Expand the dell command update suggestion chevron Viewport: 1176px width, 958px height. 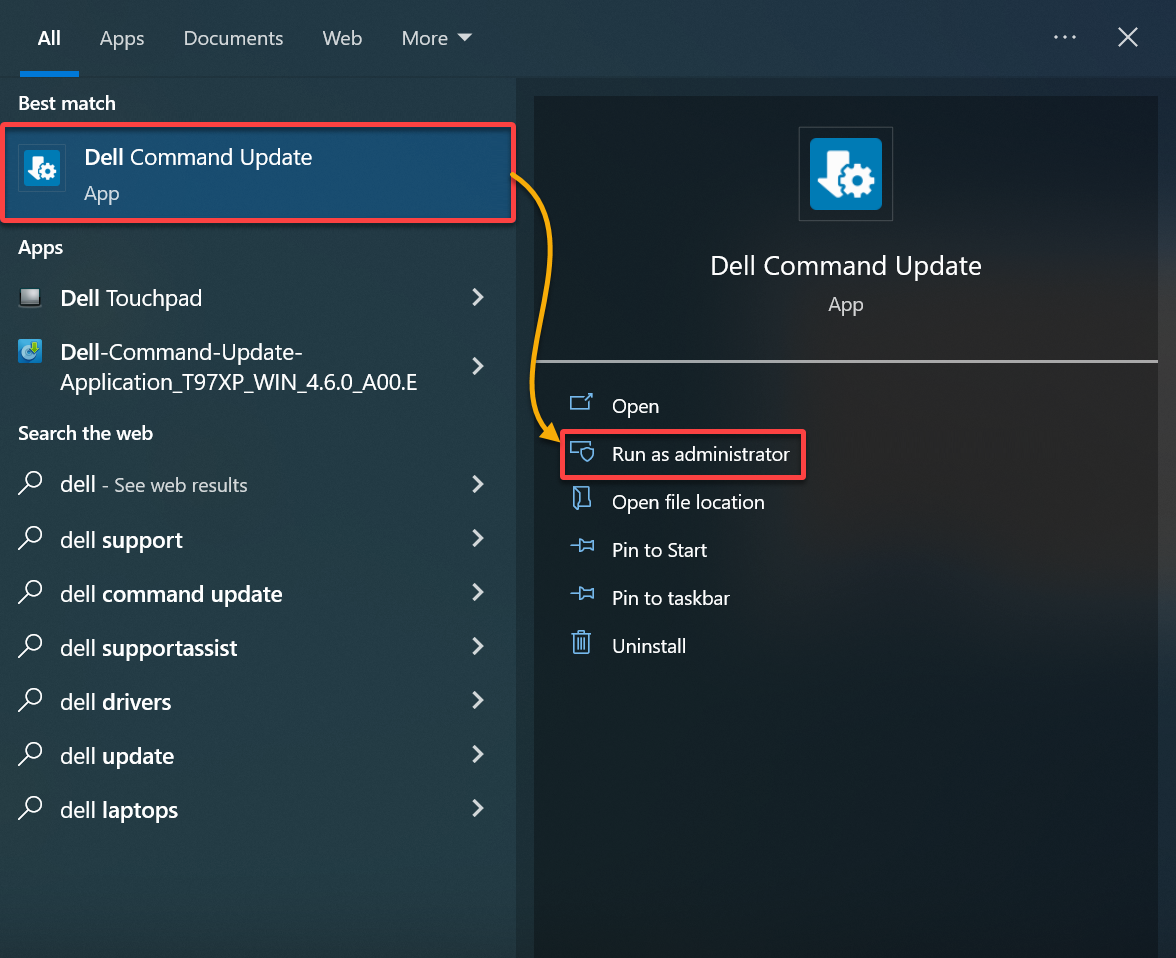pos(478,592)
